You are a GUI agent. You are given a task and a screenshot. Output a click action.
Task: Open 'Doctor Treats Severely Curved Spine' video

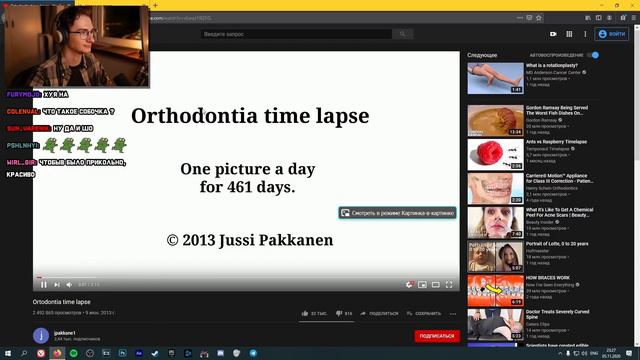click(x=496, y=324)
